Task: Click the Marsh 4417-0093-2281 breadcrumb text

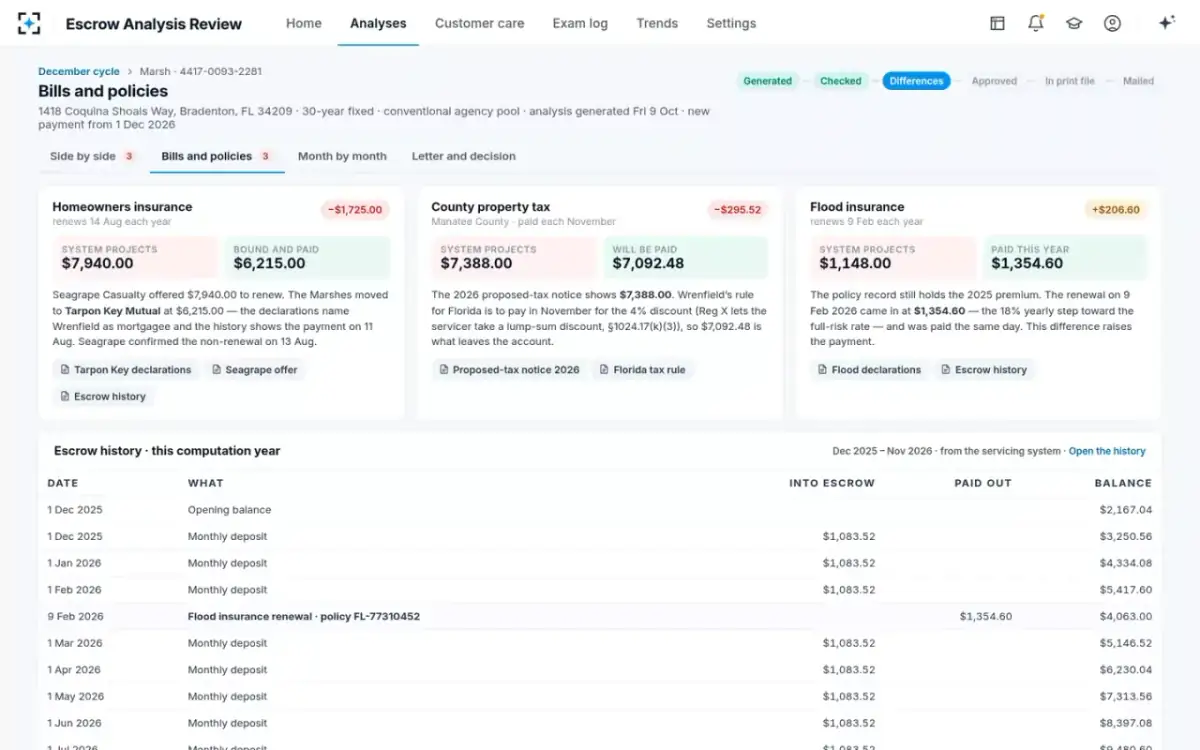Action: click(x=201, y=72)
